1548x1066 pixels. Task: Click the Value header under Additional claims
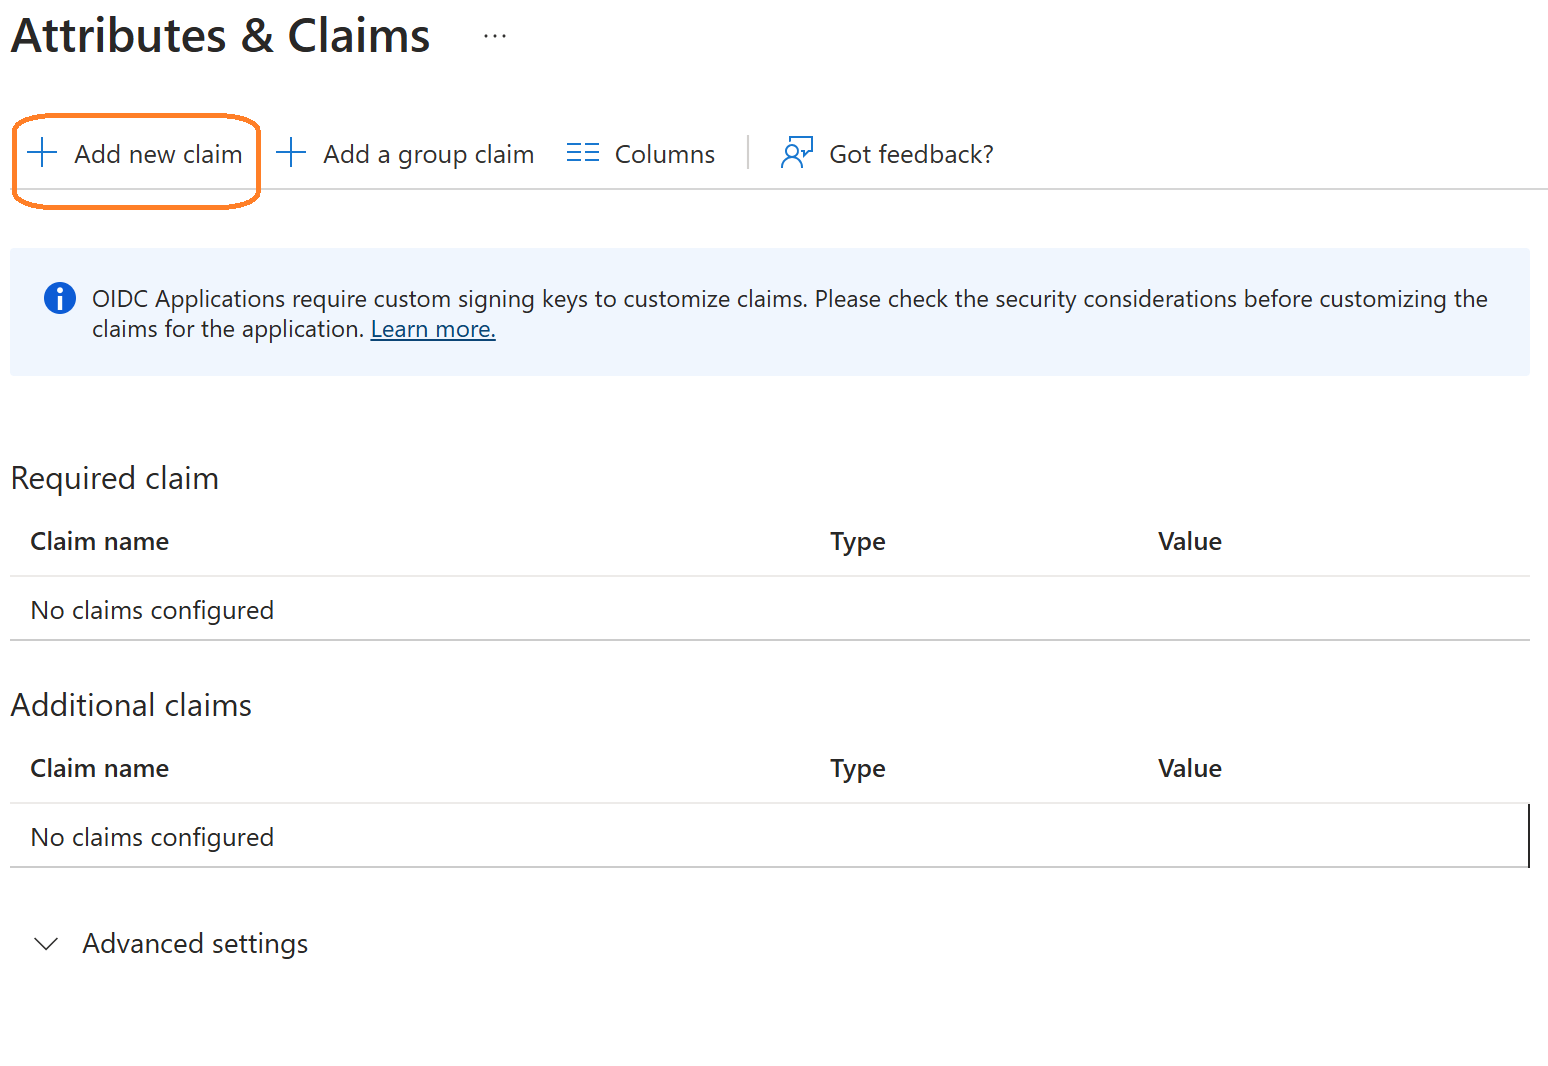(x=1190, y=768)
